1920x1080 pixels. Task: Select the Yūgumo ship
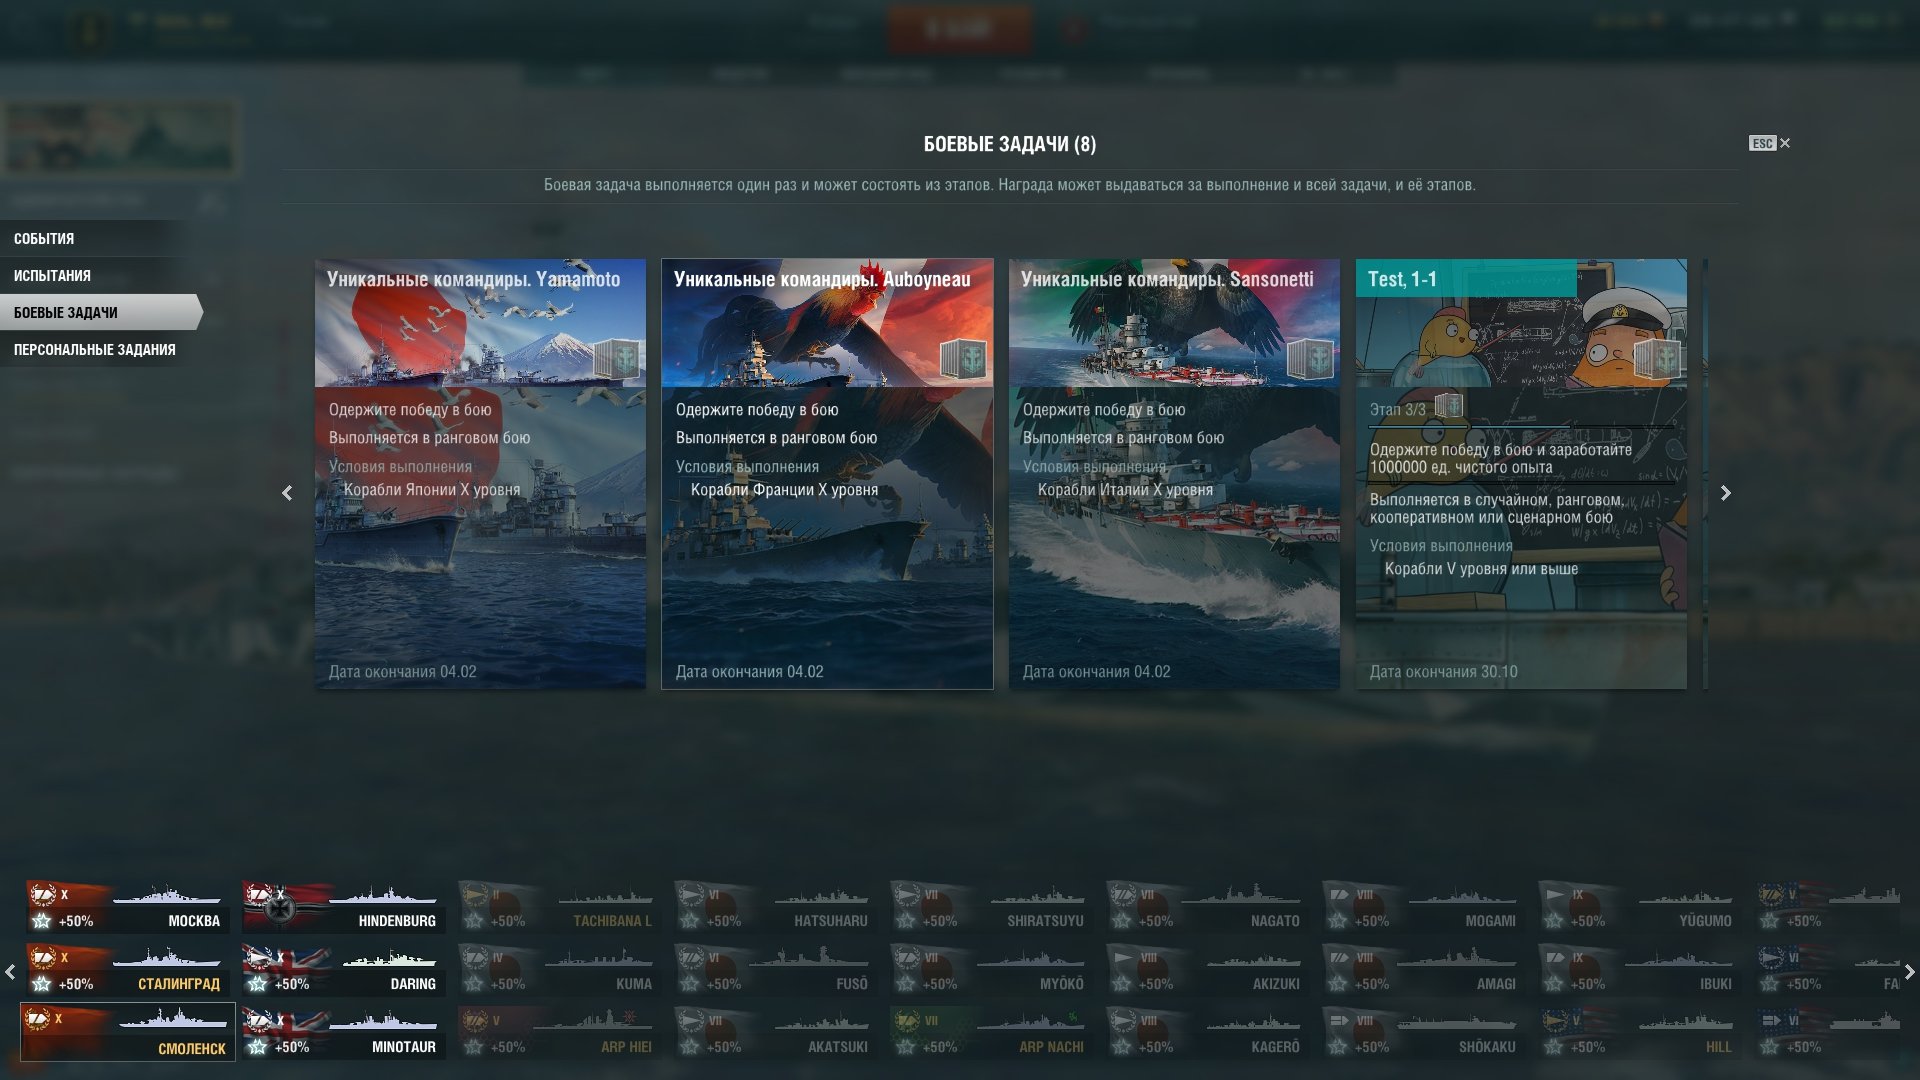click(1640, 907)
